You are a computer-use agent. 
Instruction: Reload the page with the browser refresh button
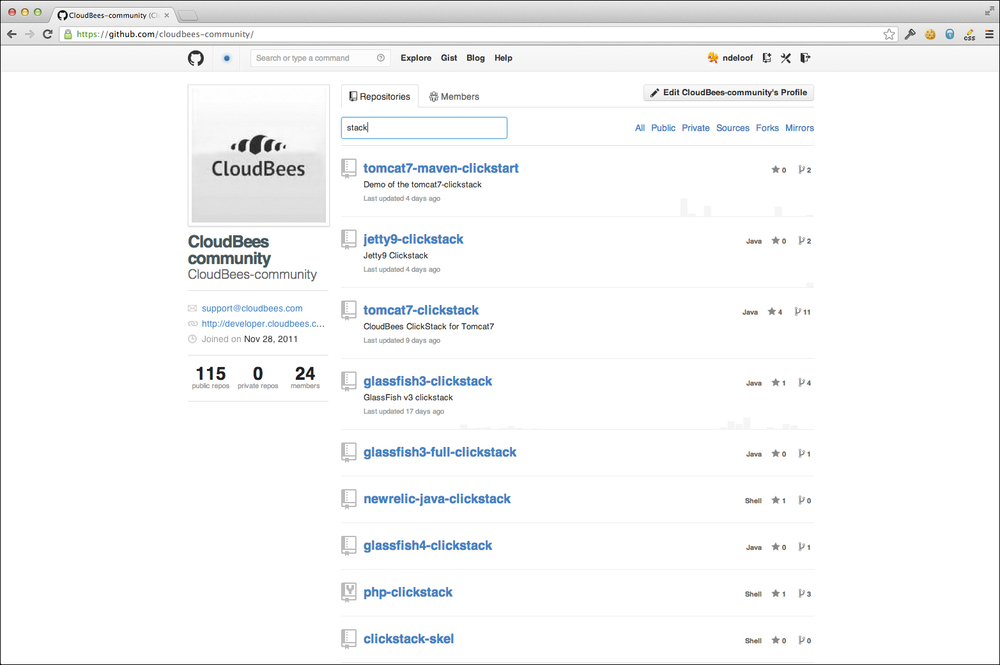(x=47, y=34)
